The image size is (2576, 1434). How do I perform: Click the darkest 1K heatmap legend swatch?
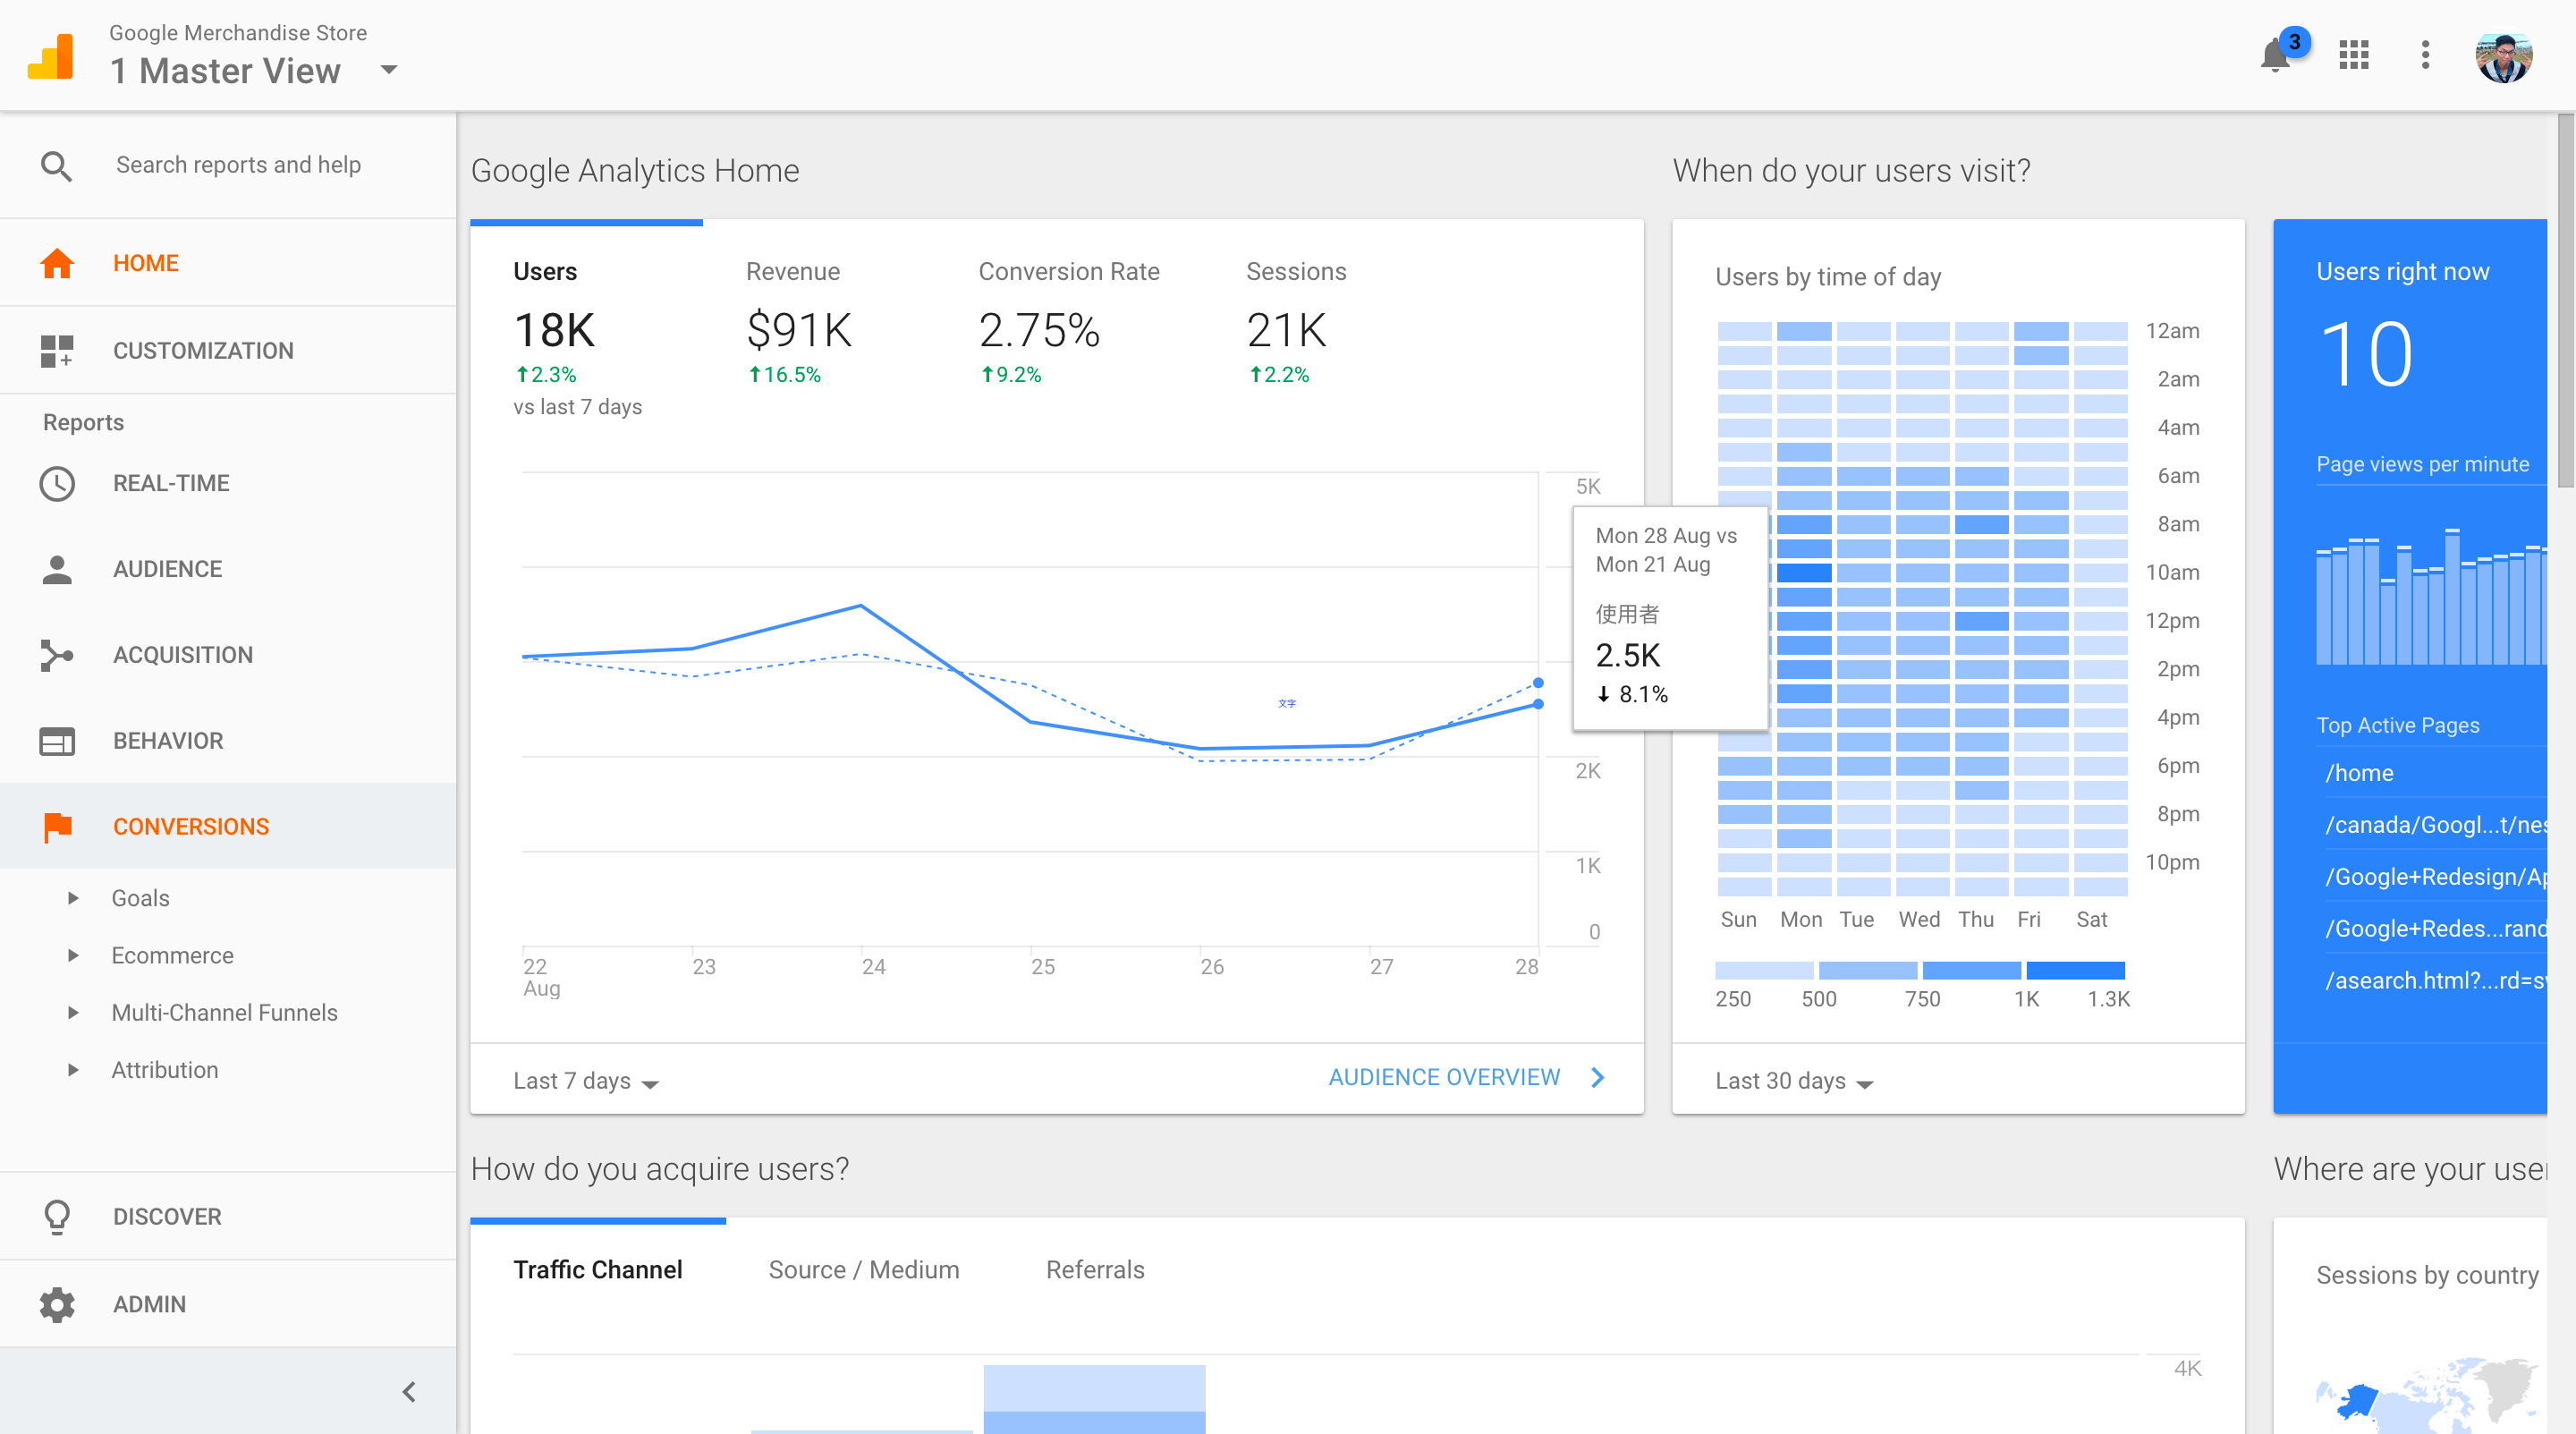2076,970
